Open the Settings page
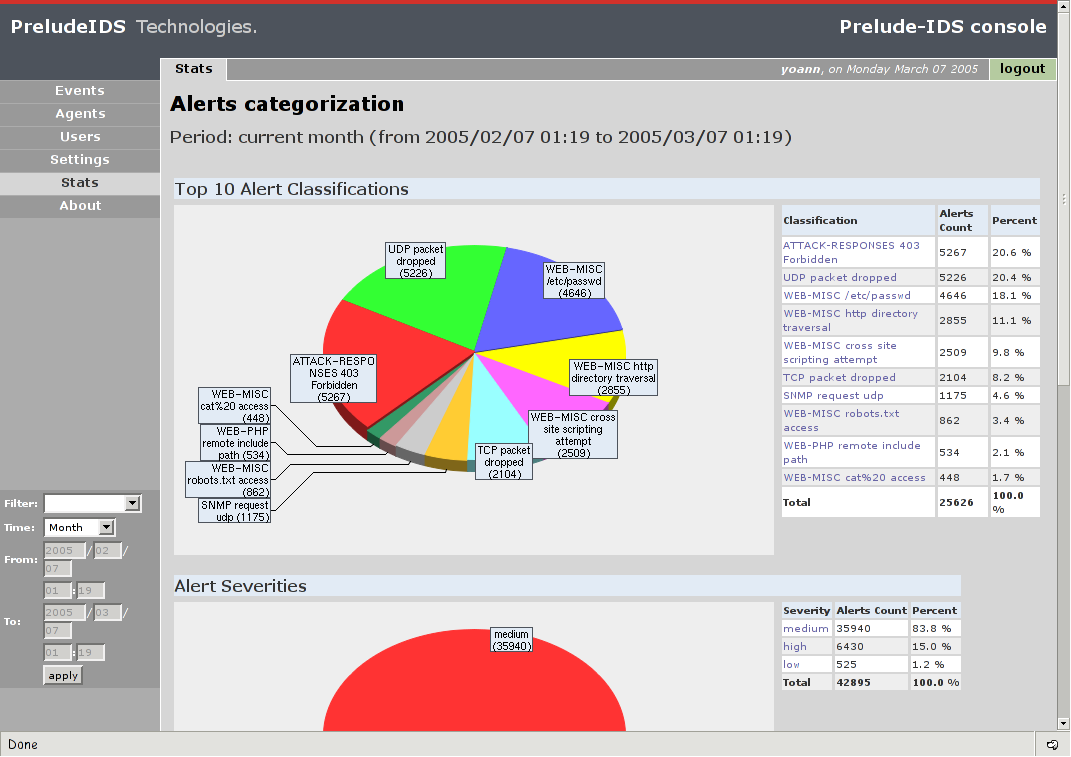This screenshot has height=757, width=1071. tap(80, 160)
